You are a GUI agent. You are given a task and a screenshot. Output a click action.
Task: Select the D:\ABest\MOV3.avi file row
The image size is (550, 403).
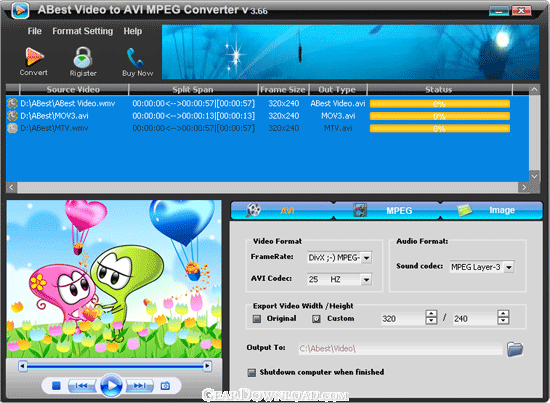click(x=267, y=116)
